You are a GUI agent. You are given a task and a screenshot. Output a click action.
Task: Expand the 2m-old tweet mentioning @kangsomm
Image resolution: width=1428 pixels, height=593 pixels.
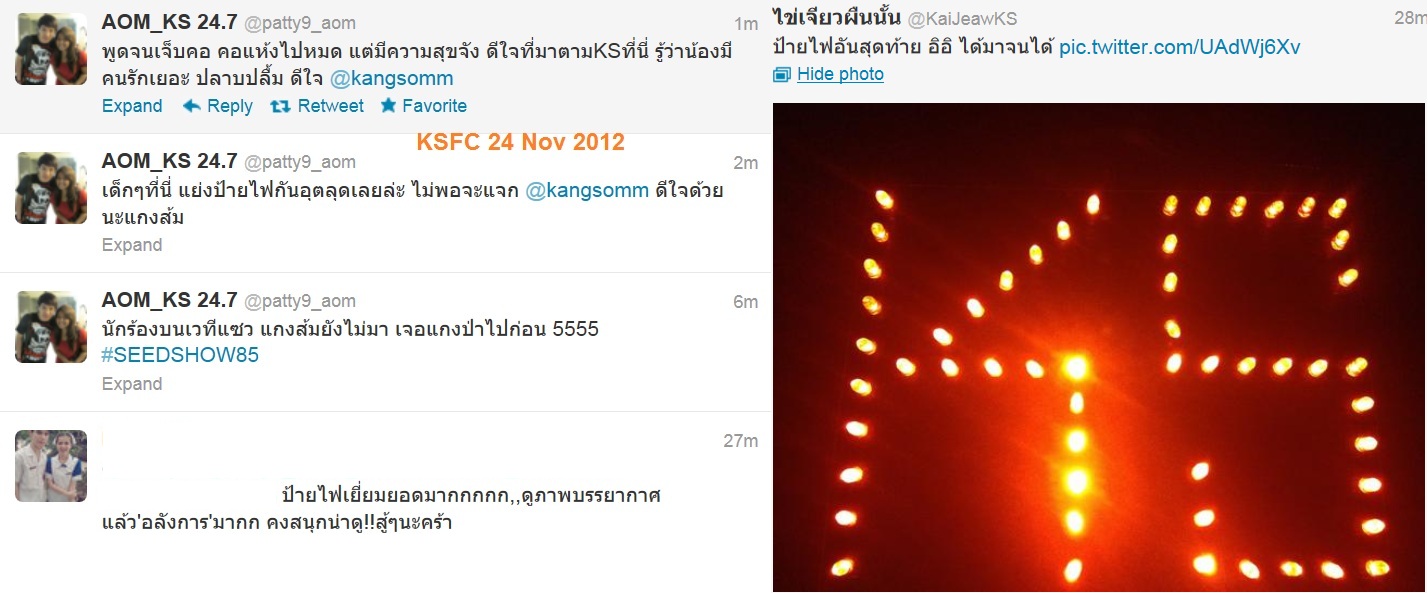click(x=132, y=245)
